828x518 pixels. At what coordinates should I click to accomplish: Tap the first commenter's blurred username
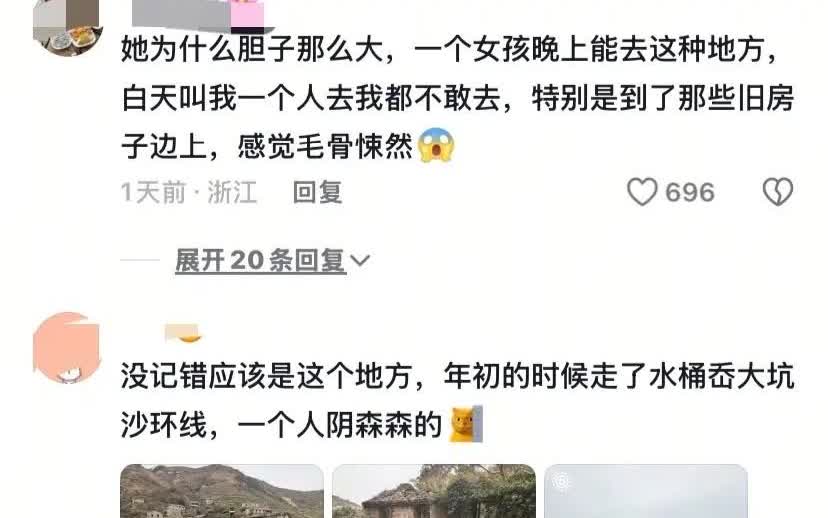(x=181, y=14)
